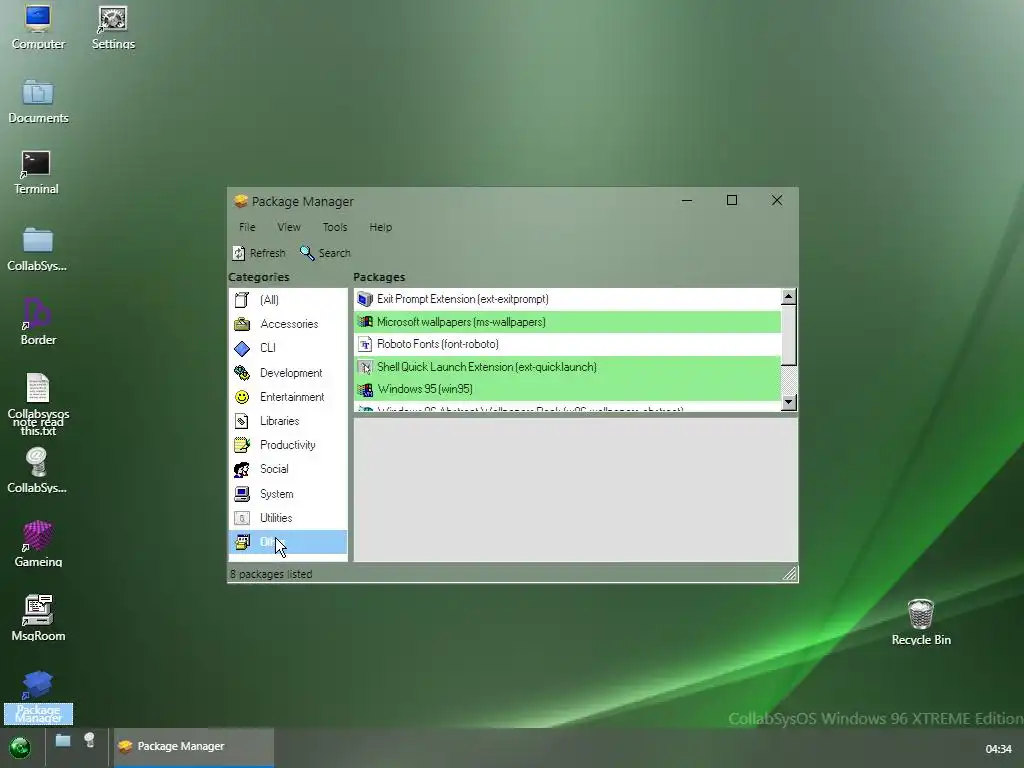The width and height of the screenshot is (1024, 768).
Task: Select Shell Quick Launch Extension row
Action: [568, 367]
